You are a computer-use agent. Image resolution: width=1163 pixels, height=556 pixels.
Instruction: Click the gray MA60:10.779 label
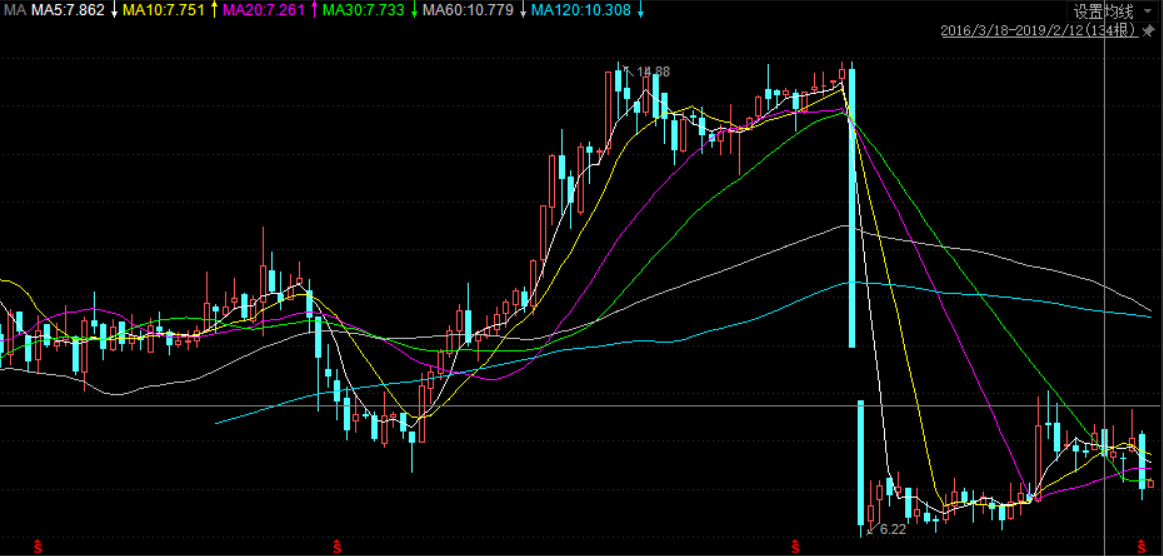click(468, 10)
